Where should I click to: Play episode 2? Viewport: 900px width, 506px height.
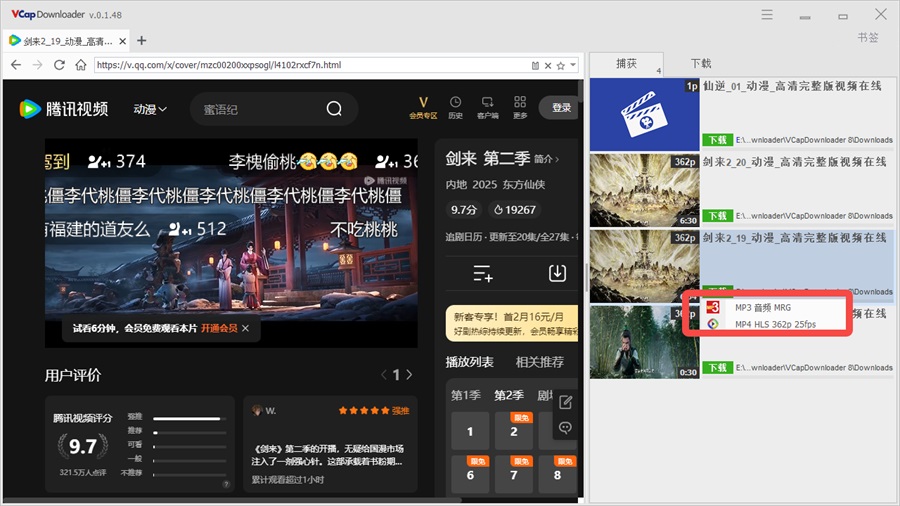(514, 431)
